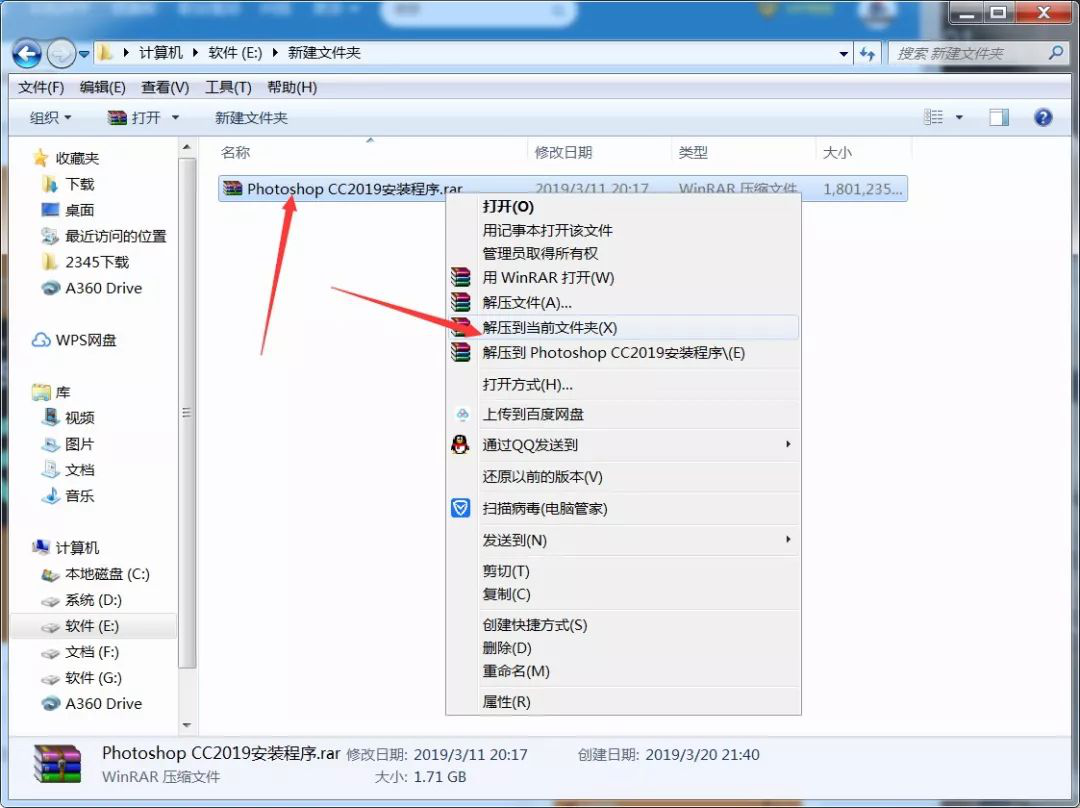The image size is (1080, 808).
Task: Sort by the 大小 column header
Action: coord(838,152)
